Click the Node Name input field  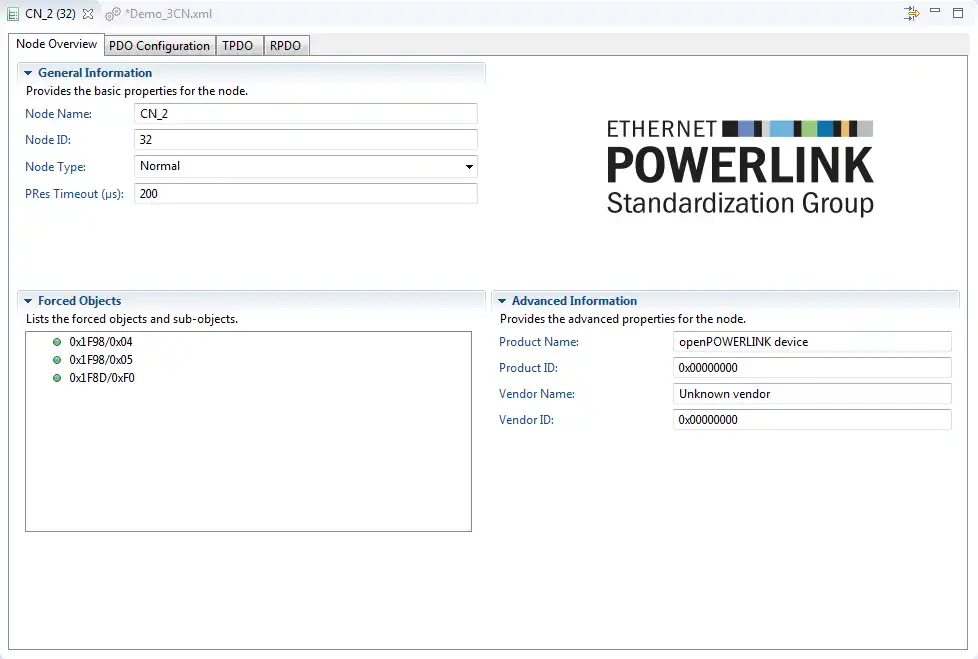[x=306, y=113]
